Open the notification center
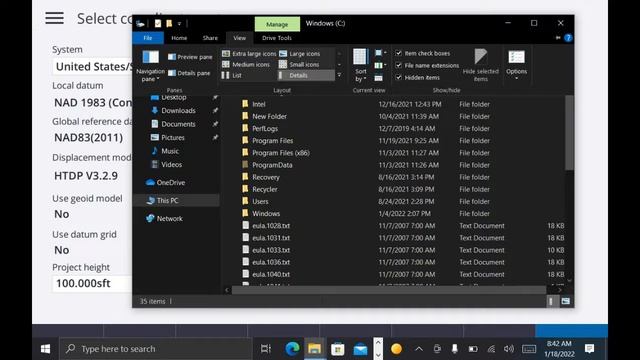640x360 pixels. point(589,349)
